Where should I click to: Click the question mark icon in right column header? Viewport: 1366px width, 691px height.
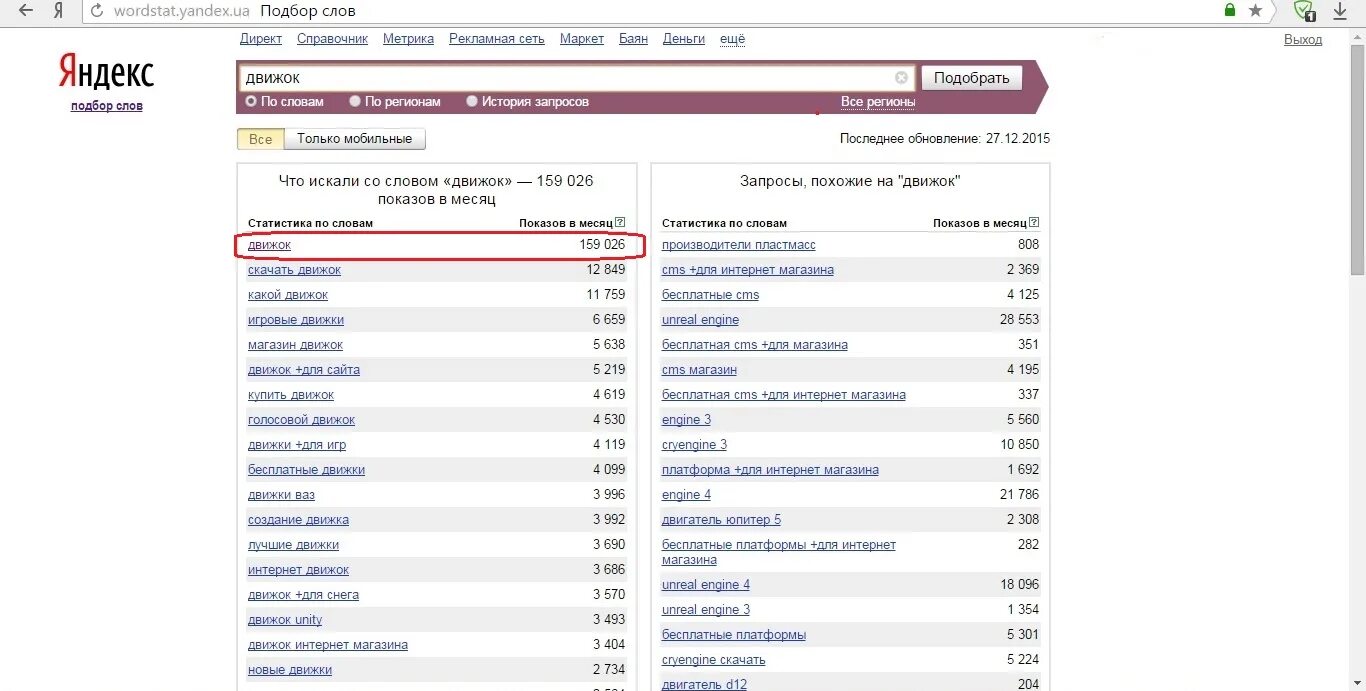tap(1034, 222)
